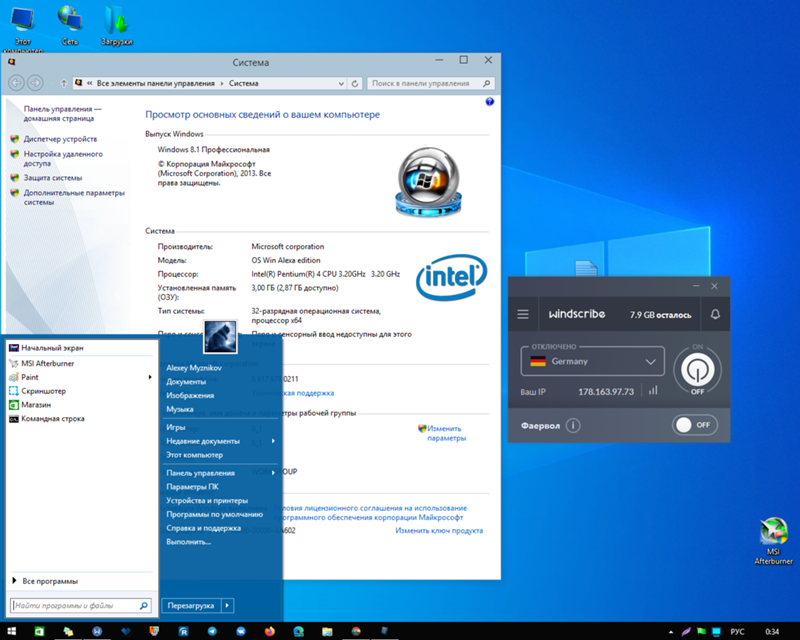This screenshot has height=640, width=800.
Task: Open Устройства и принтеры in Start menu
Action: tap(207, 501)
